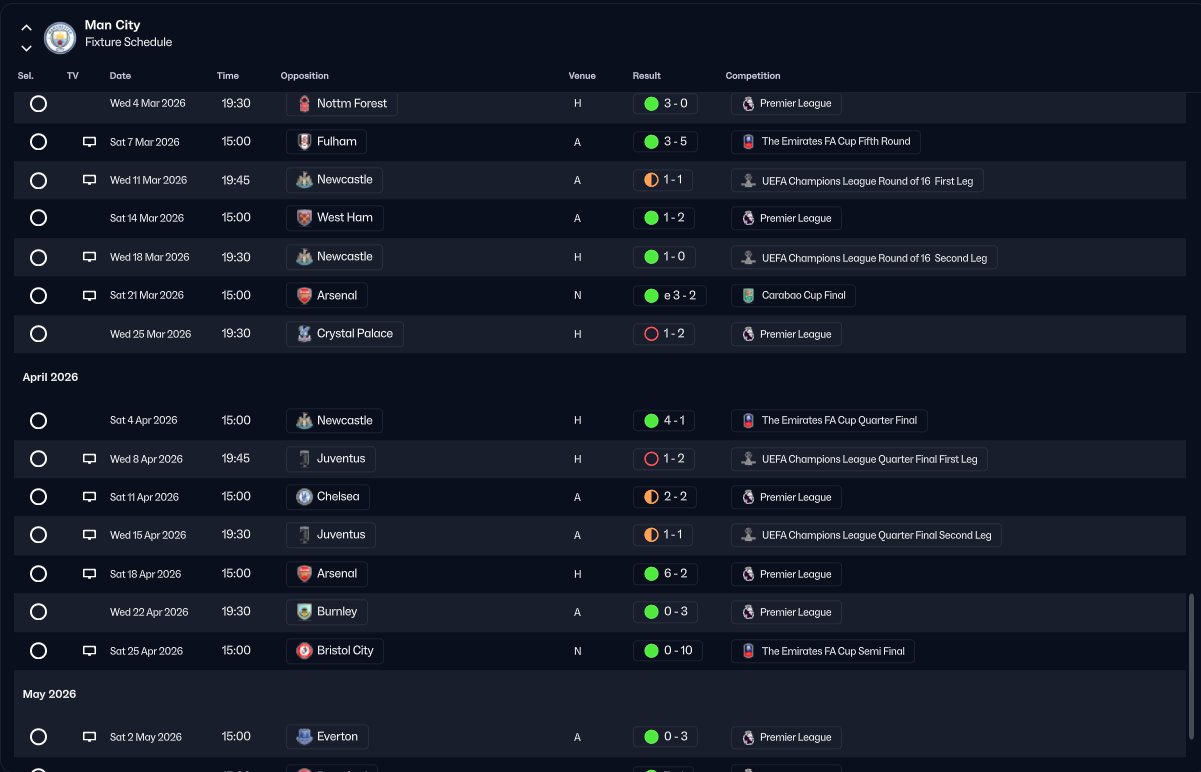
Task: Click the Man City club badge
Action: tap(61, 38)
